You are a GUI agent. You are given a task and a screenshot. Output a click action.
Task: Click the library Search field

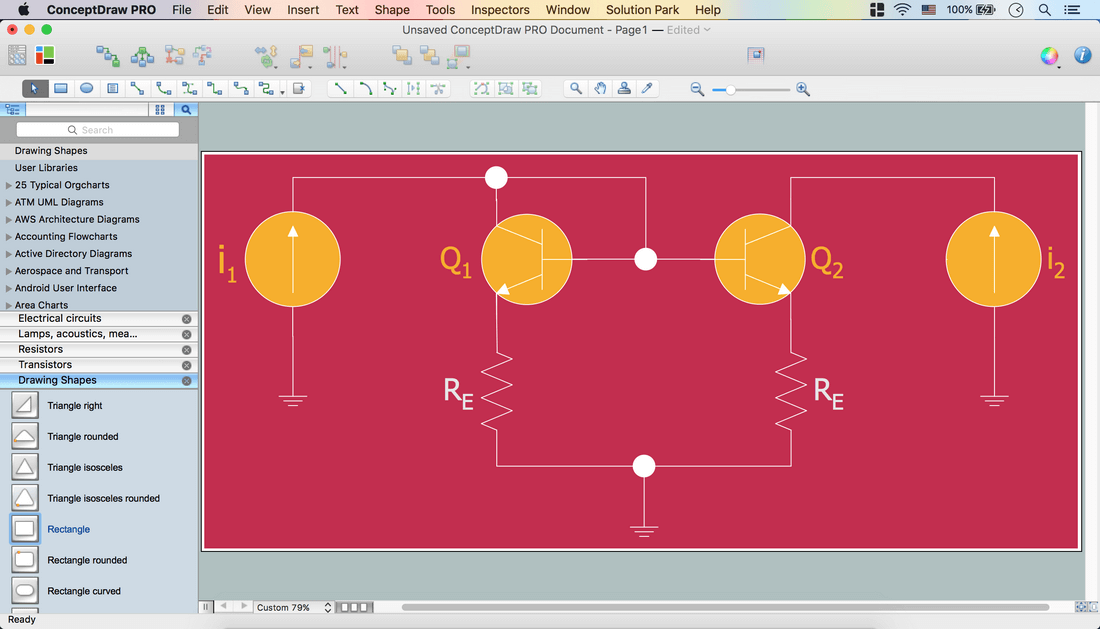point(98,130)
